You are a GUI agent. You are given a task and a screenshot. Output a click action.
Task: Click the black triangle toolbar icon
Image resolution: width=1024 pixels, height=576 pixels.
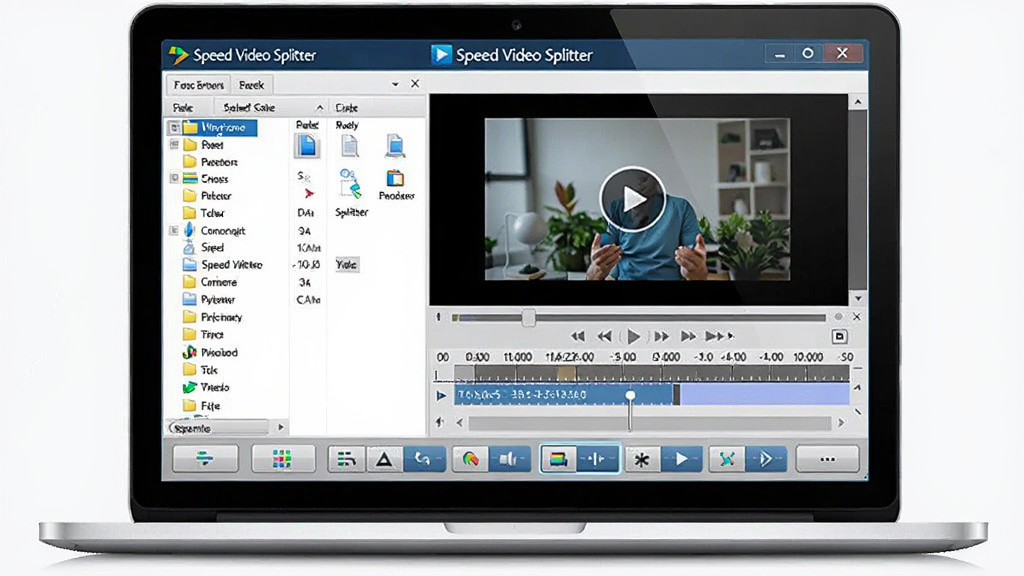[384, 459]
